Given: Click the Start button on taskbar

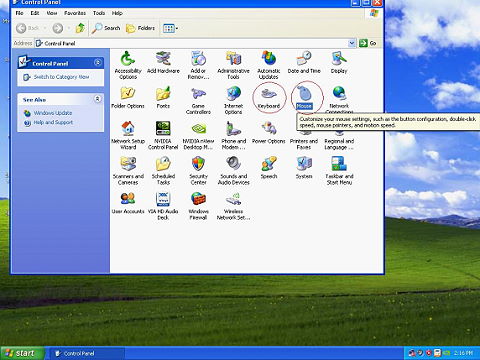Looking at the screenshot, I should coord(22,353).
